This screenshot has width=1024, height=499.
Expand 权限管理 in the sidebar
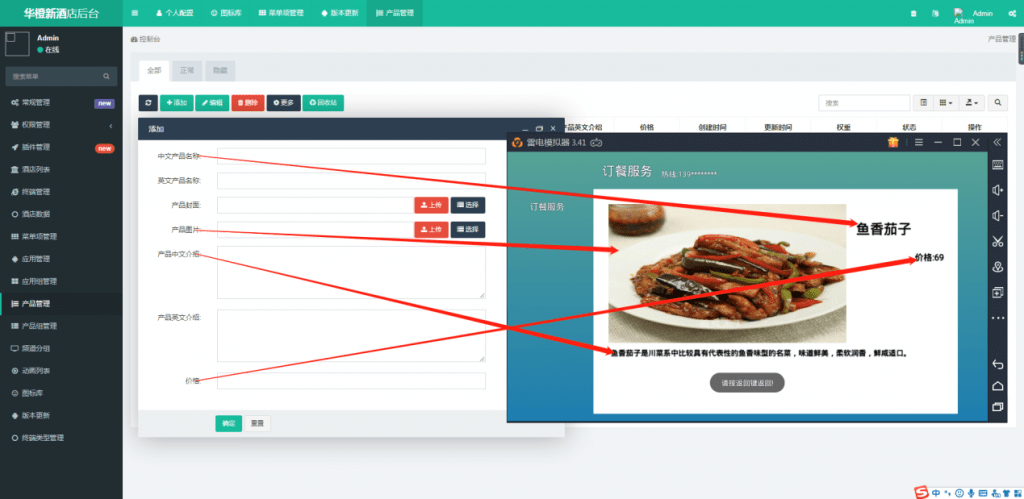(60, 125)
